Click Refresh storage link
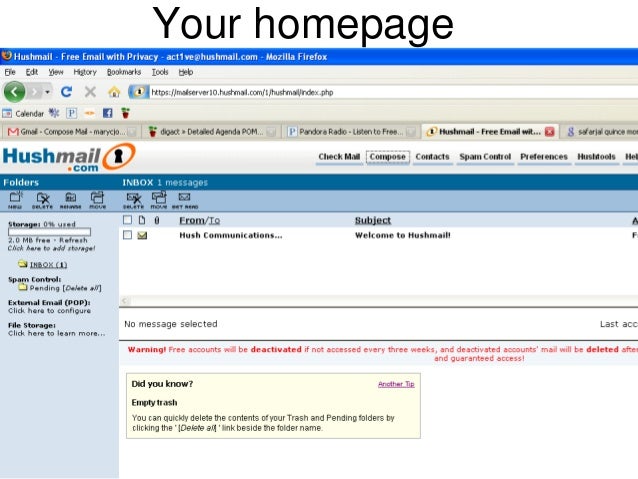This screenshot has width=638, height=479. 73,240
